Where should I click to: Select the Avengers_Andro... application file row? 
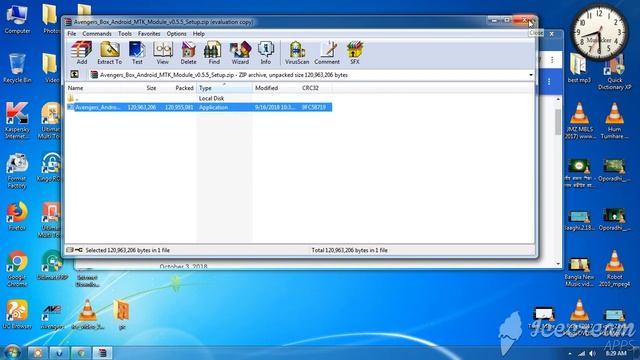tap(199, 107)
